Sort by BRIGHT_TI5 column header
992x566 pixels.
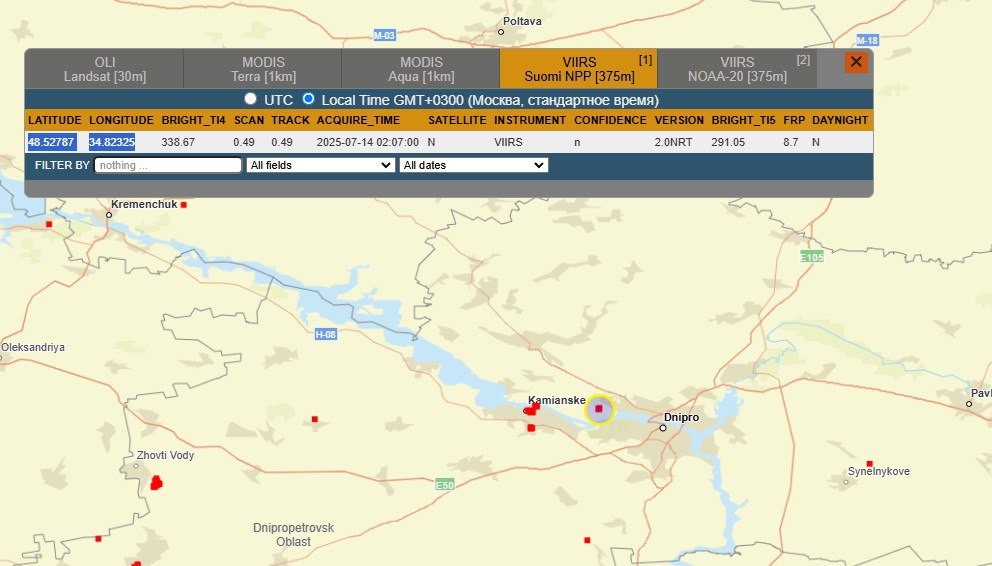pyautogui.click(x=743, y=120)
